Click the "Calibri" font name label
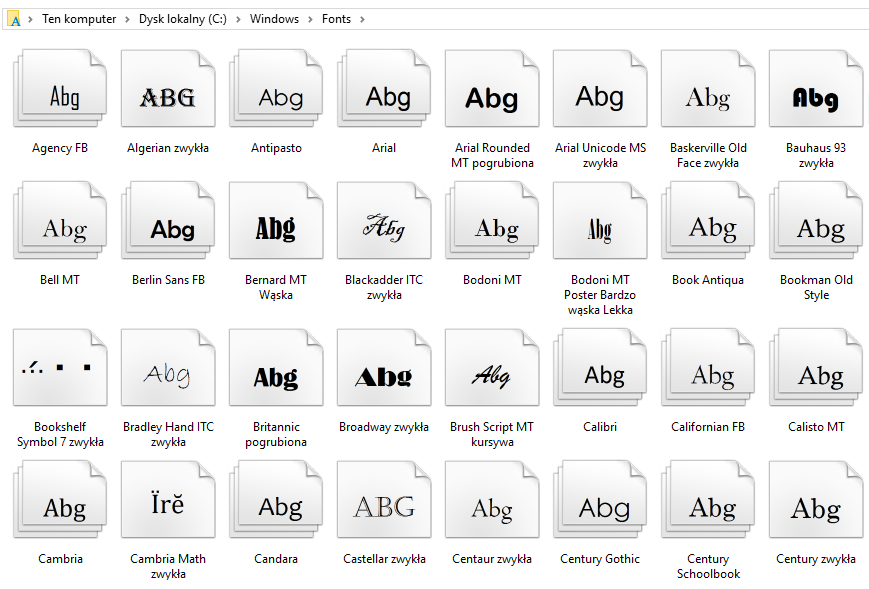 click(600, 427)
